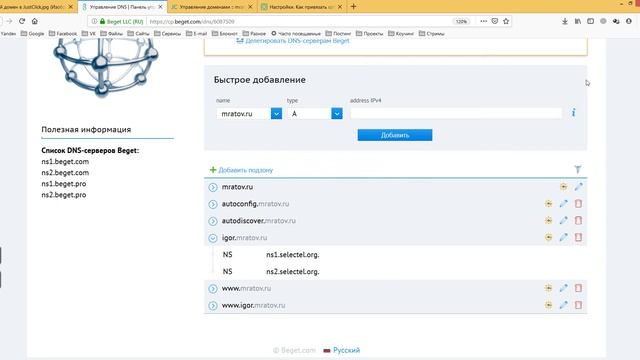Bookmark this page with the star icon
The height and width of the screenshot is (360, 640).
point(506,21)
